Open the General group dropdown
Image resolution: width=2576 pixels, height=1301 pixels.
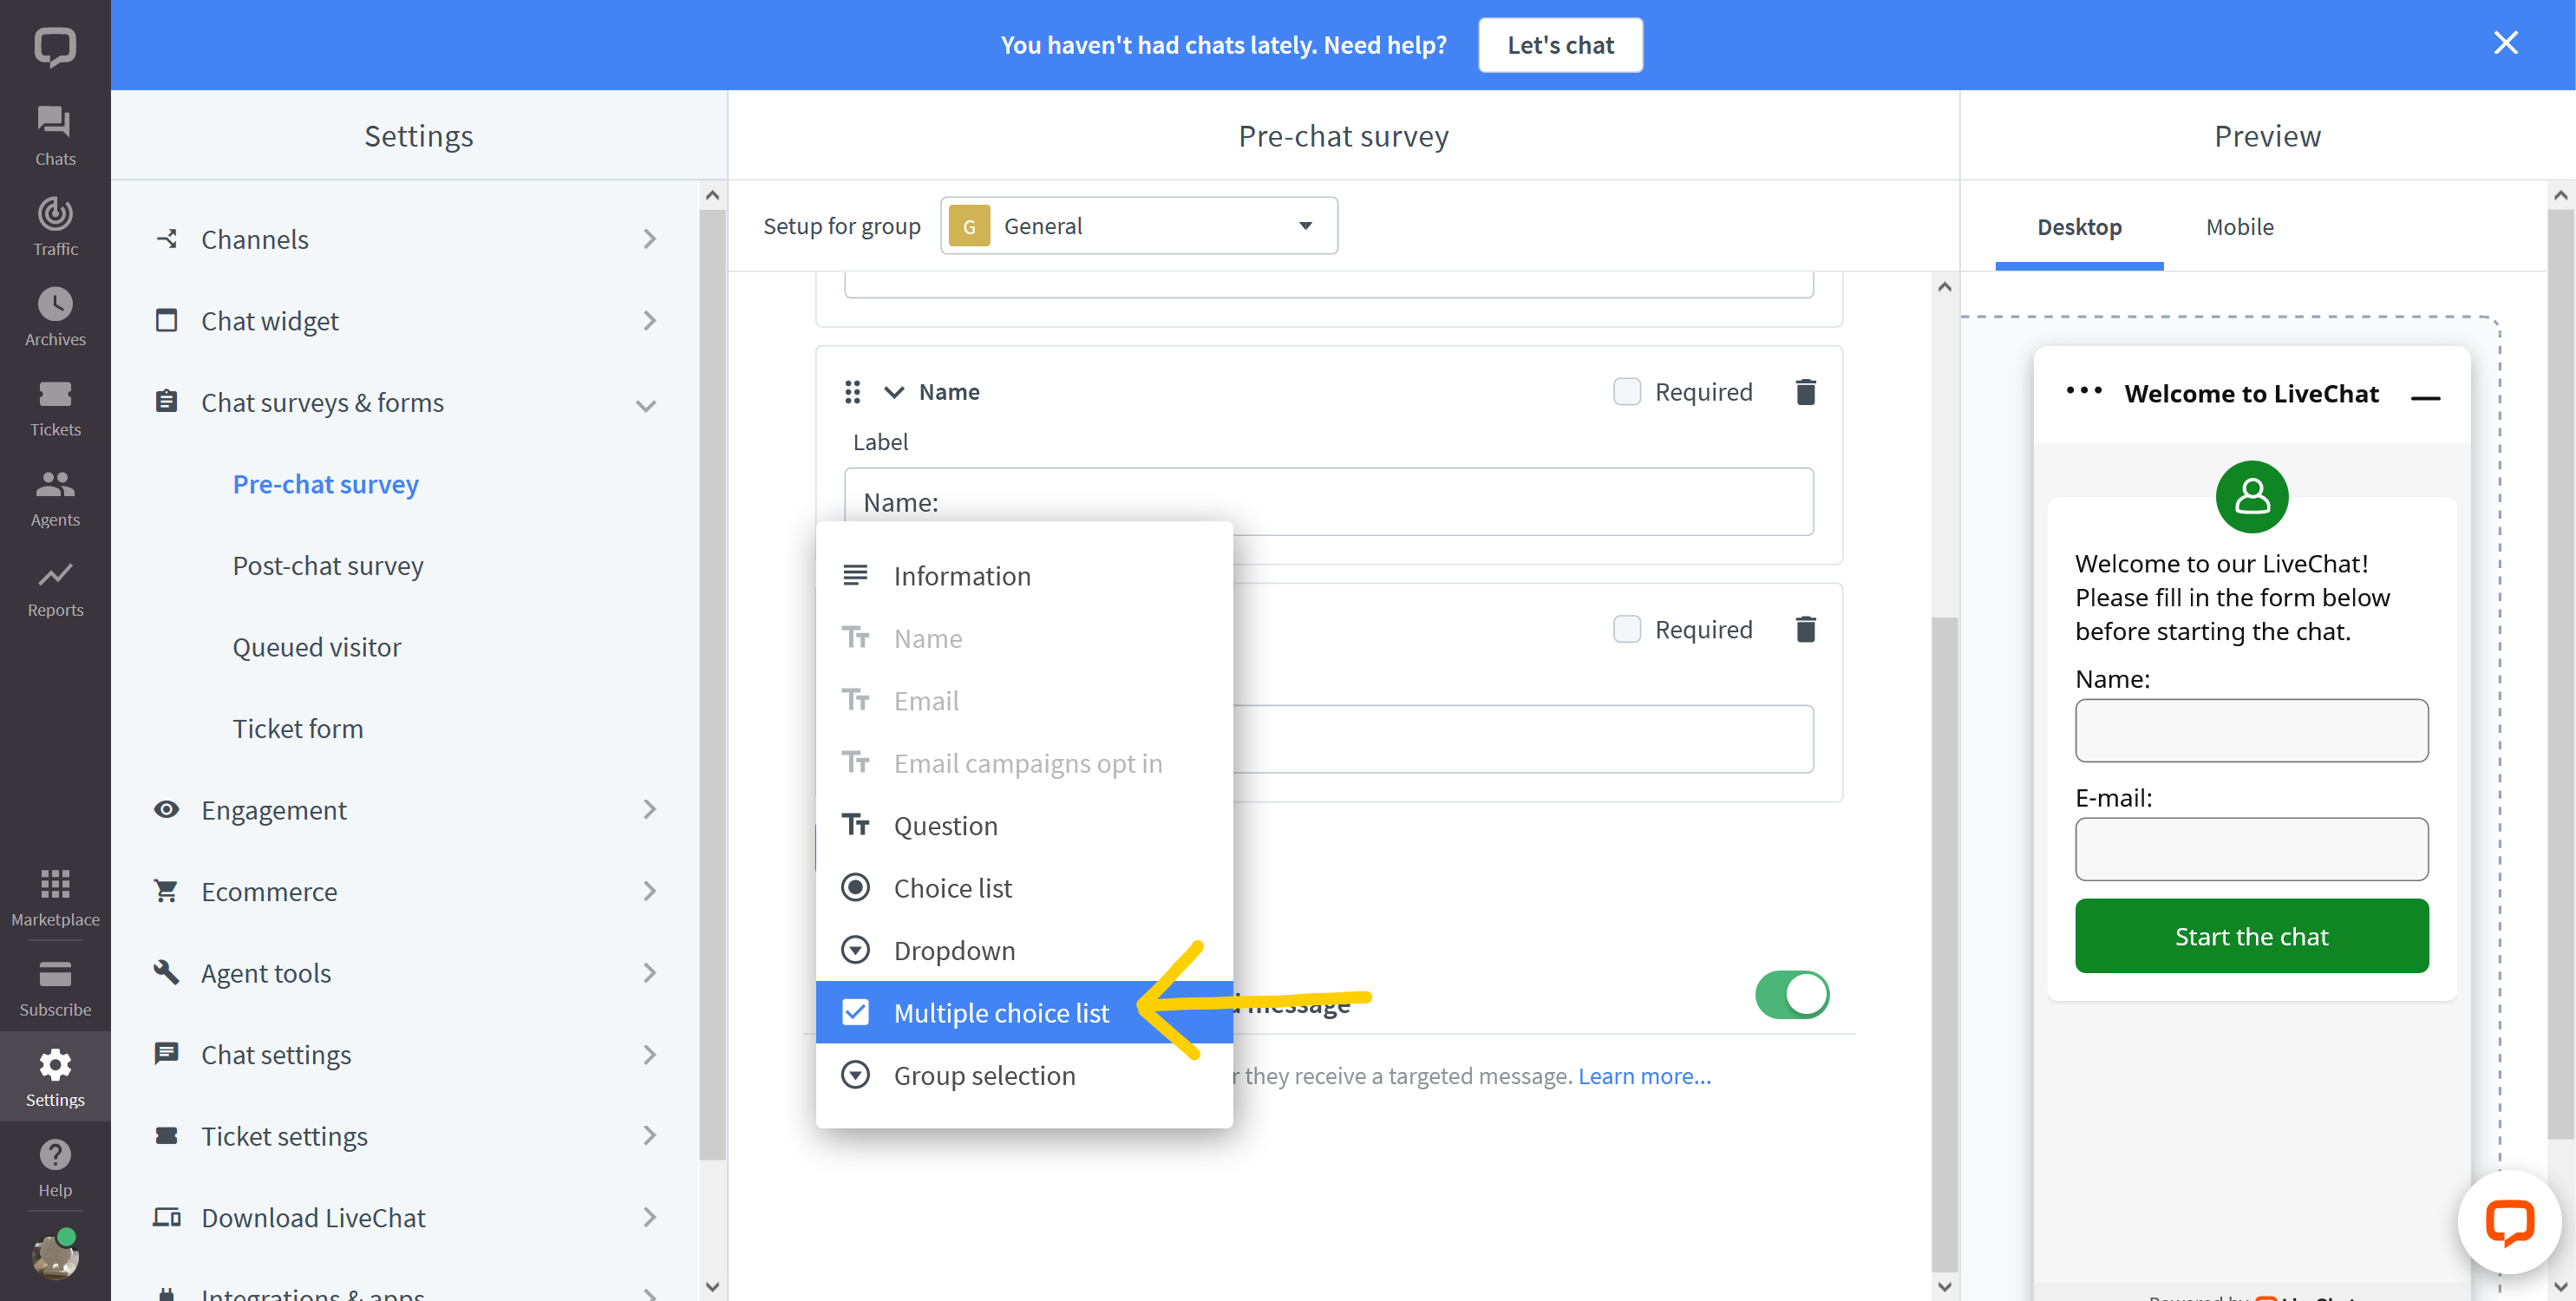pos(1138,226)
